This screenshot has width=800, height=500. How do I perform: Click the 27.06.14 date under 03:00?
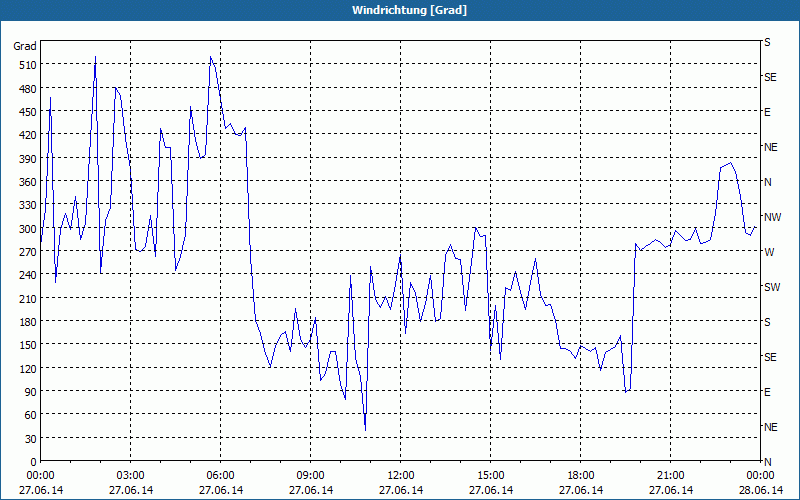point(131,490)
